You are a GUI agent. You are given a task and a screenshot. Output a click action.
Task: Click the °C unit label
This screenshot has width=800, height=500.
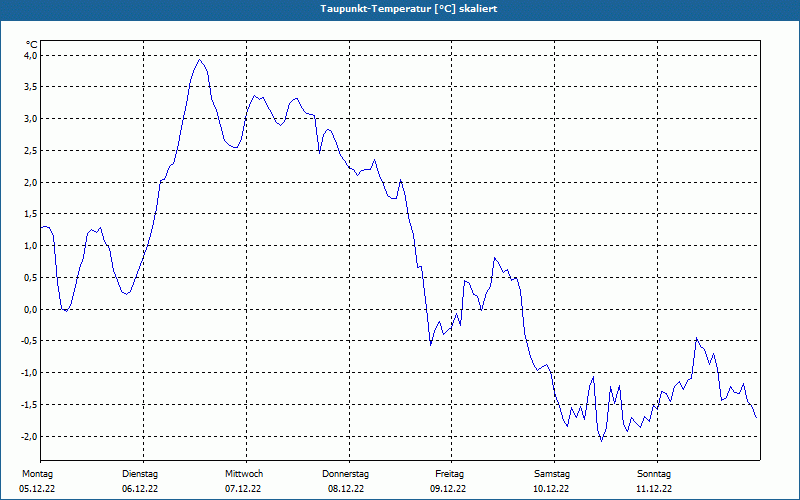tap(32, 45)
